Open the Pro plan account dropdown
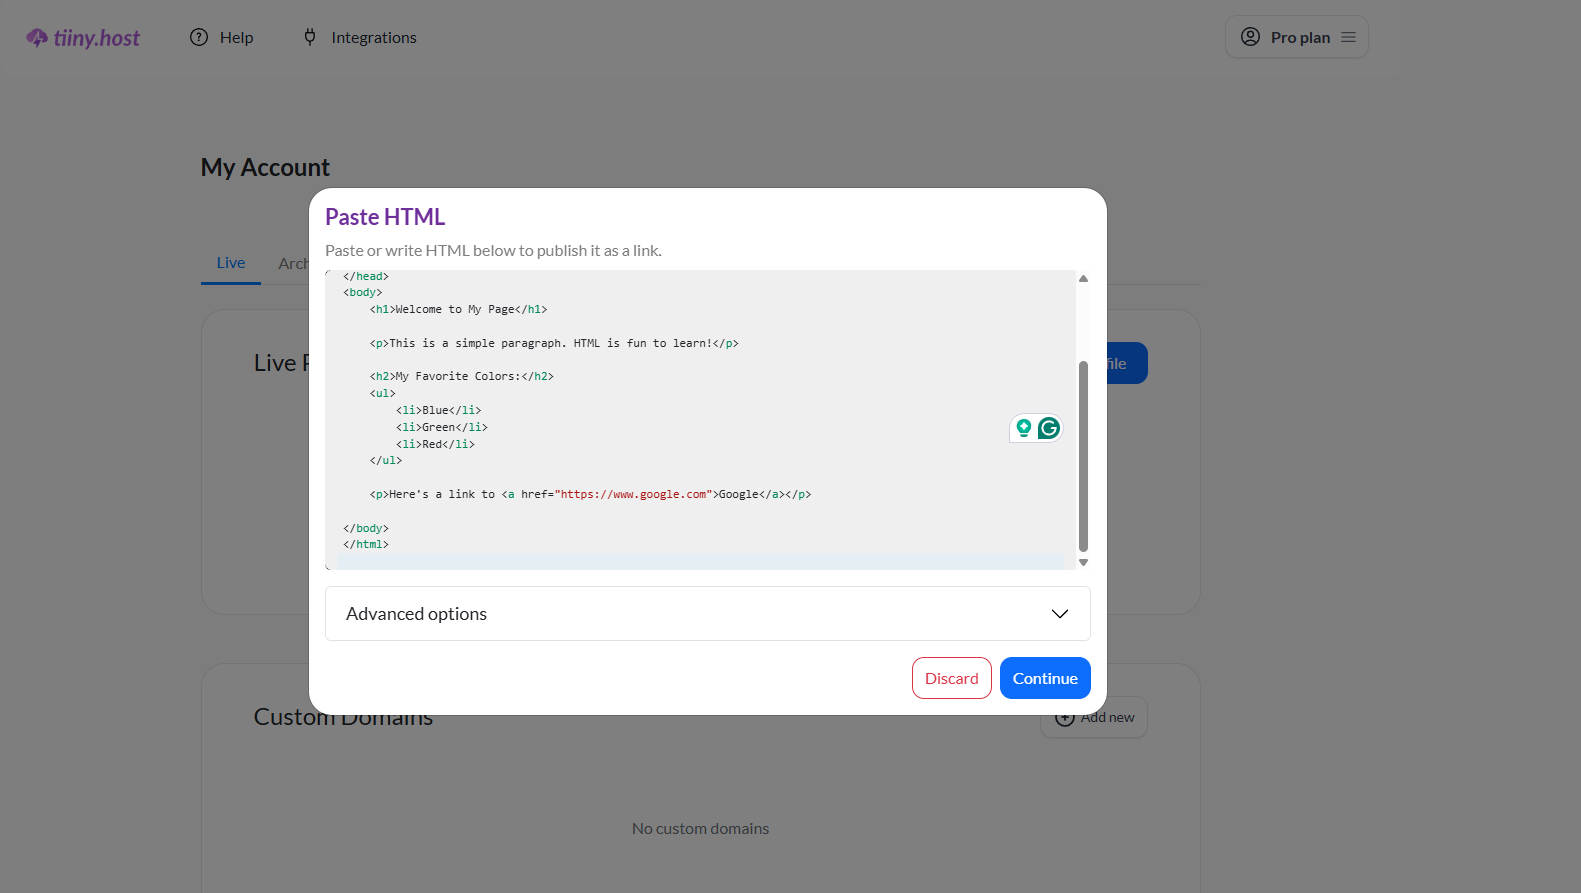Image resolution: width=1581 pixels, height=893 pixels. (1299, 37)
